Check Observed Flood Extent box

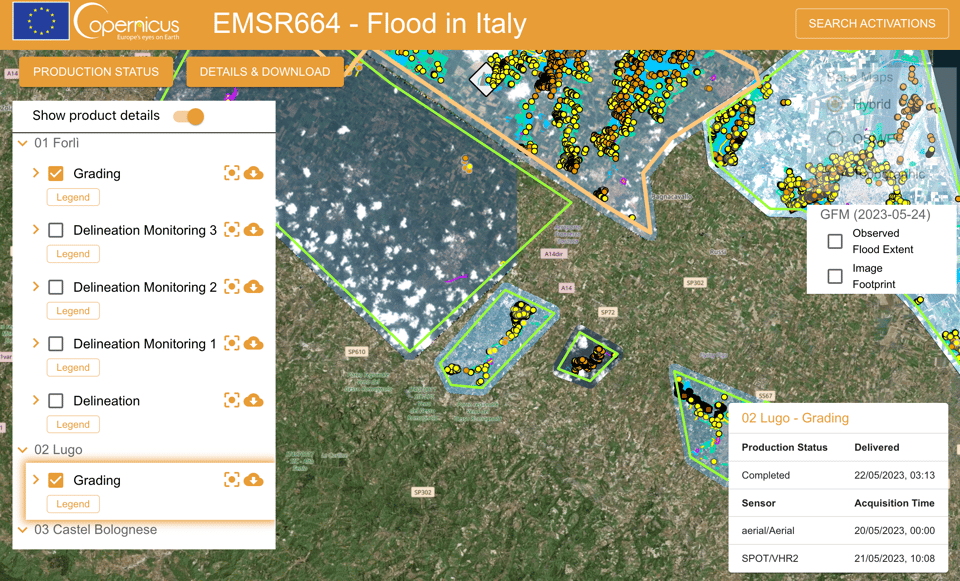[x=835, y=241]
